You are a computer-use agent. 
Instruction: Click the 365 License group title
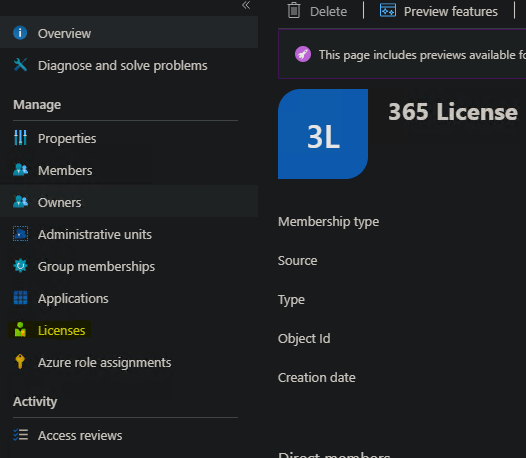click(453, 112)
